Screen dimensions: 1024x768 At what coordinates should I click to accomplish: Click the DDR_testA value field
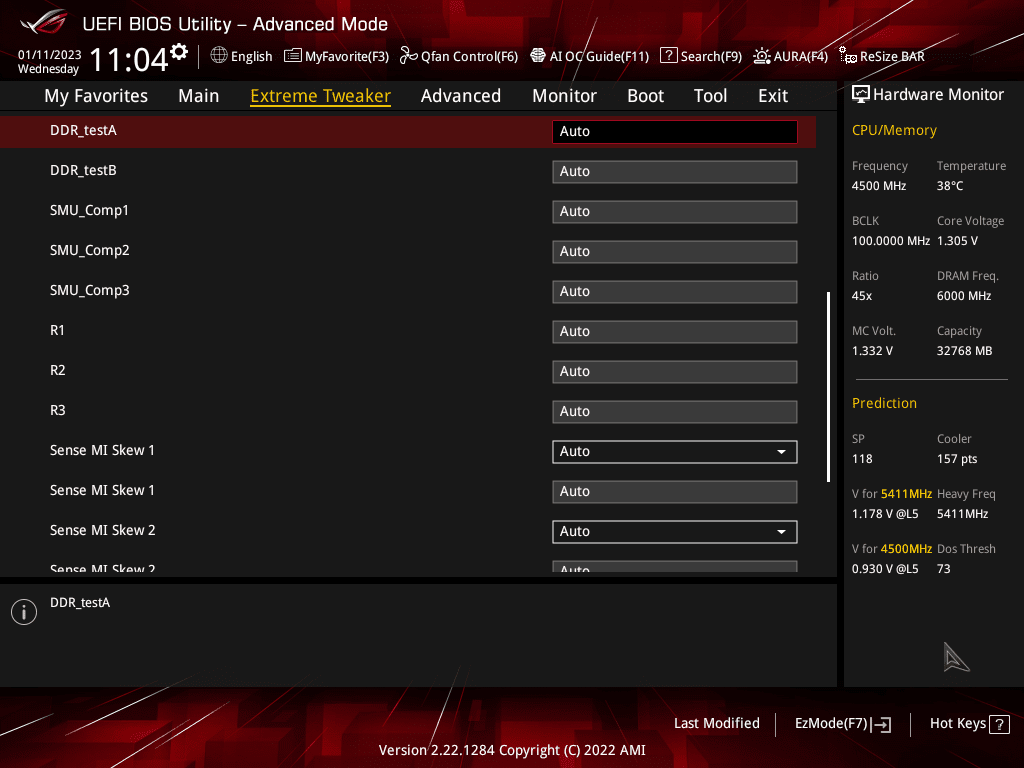675,131
